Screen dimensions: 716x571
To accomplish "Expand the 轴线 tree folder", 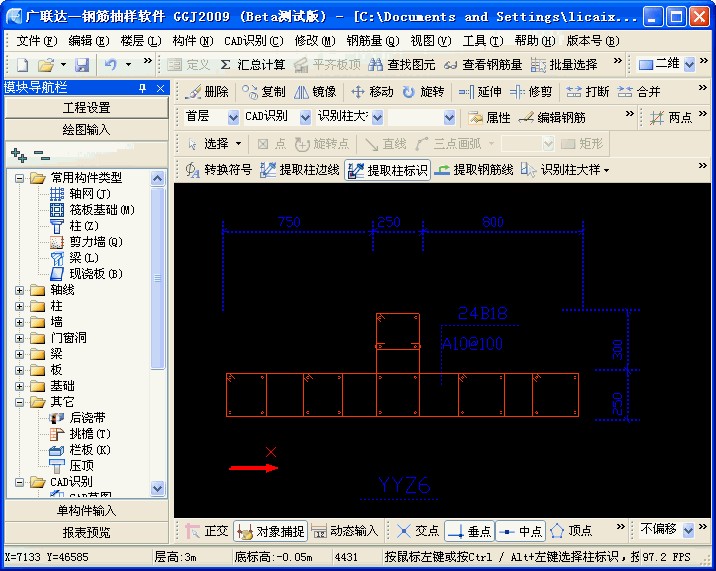I will click(20, 290).
